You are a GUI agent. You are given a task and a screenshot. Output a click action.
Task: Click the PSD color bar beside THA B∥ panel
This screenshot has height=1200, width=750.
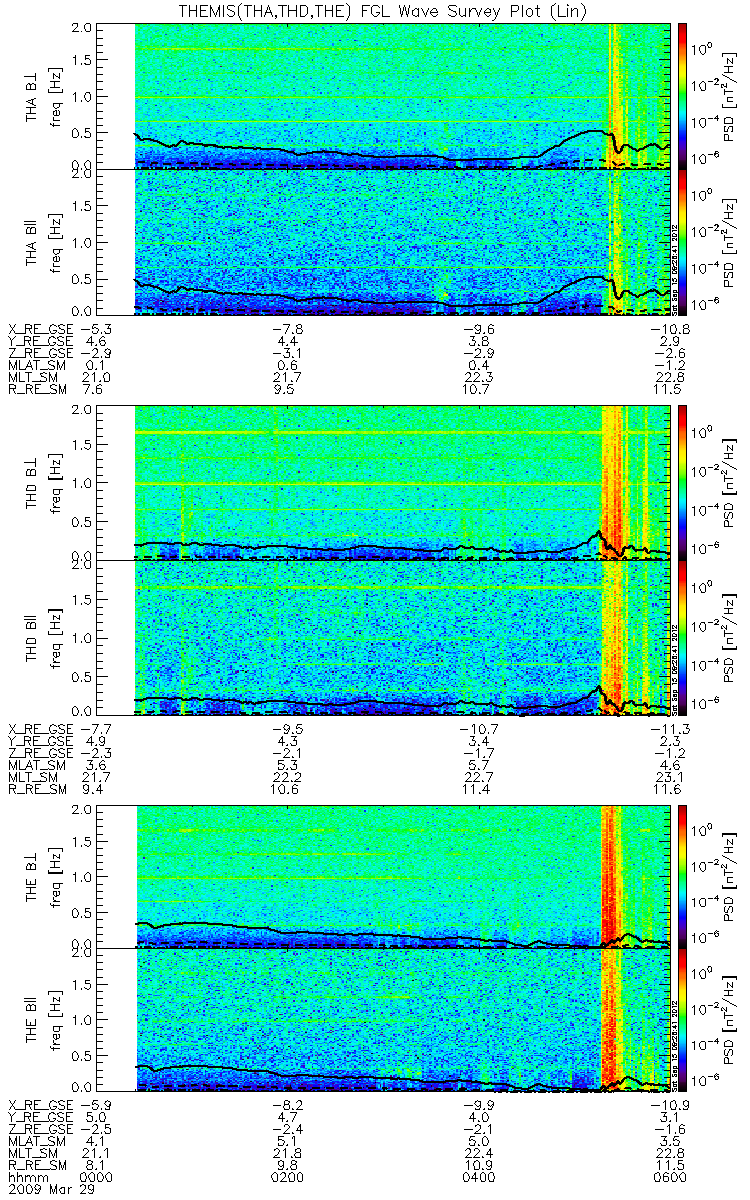[683, 242]
